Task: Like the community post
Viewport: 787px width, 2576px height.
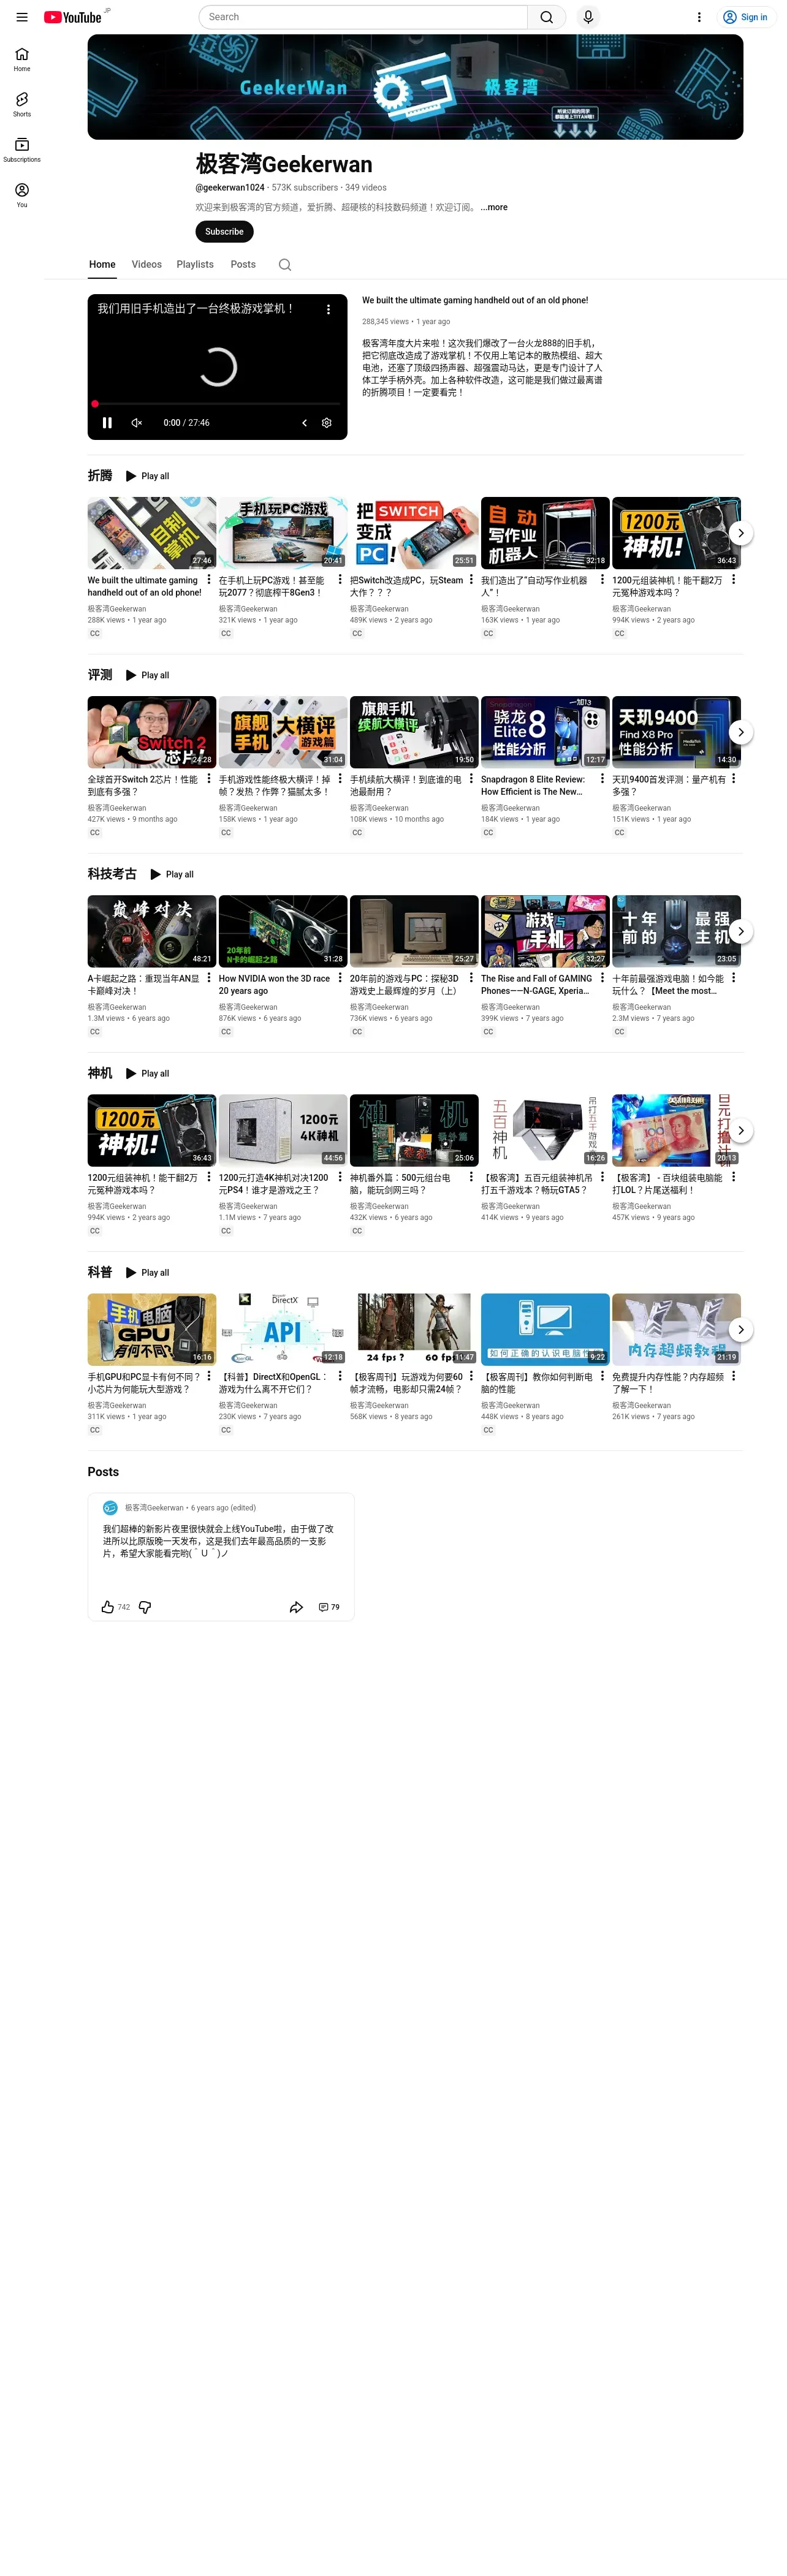Action: pyautogui.click(x=108, y=1607)
